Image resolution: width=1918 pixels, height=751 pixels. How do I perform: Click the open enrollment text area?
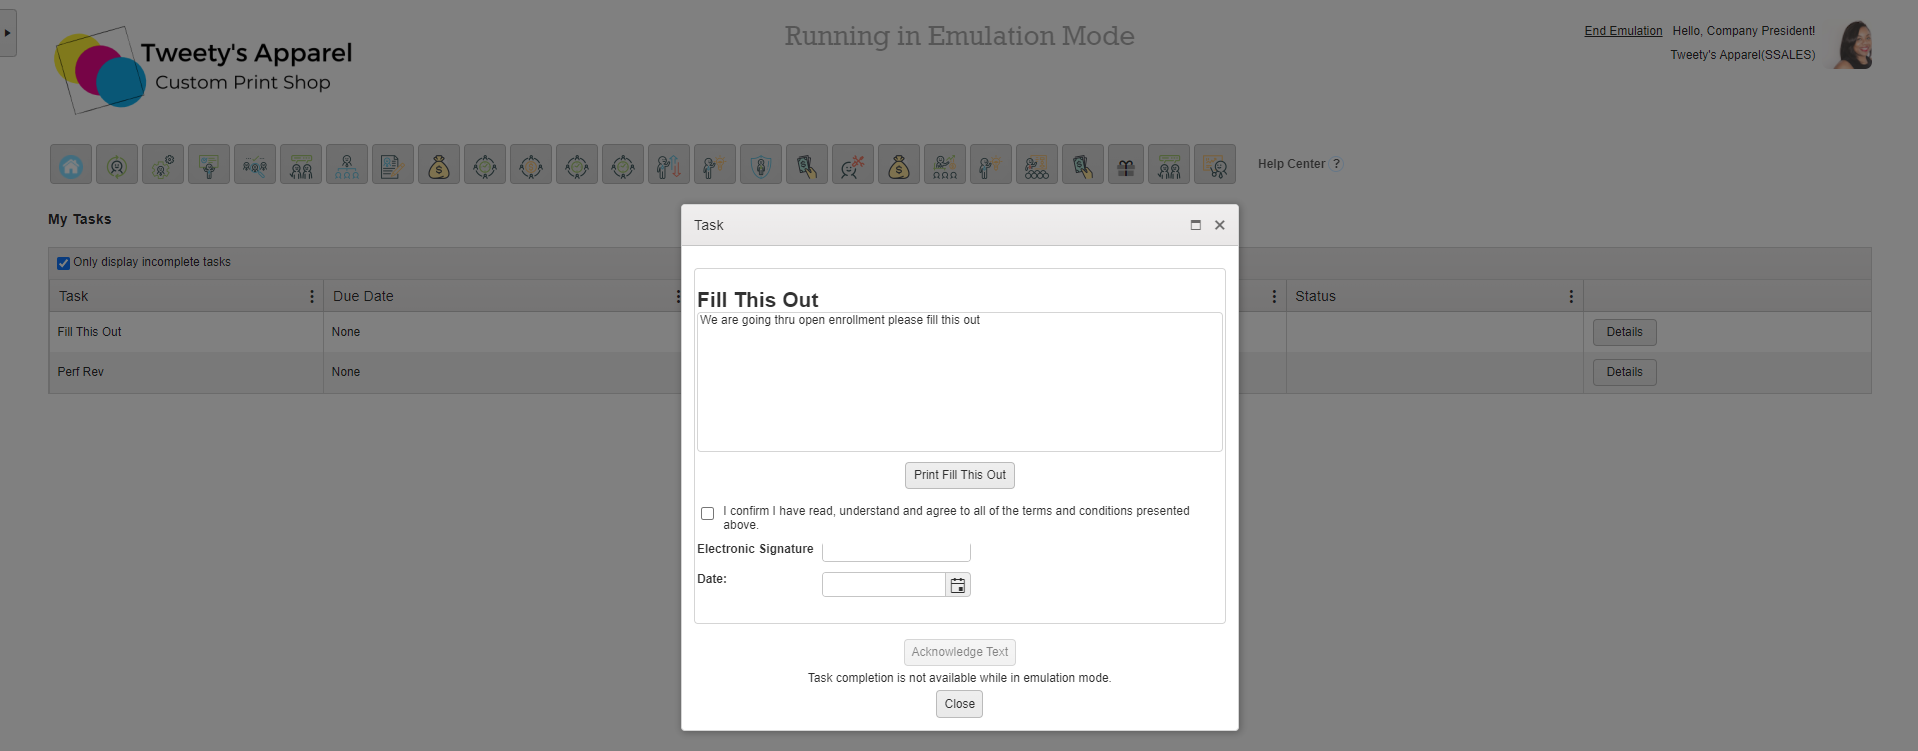[x=960, y=382]
